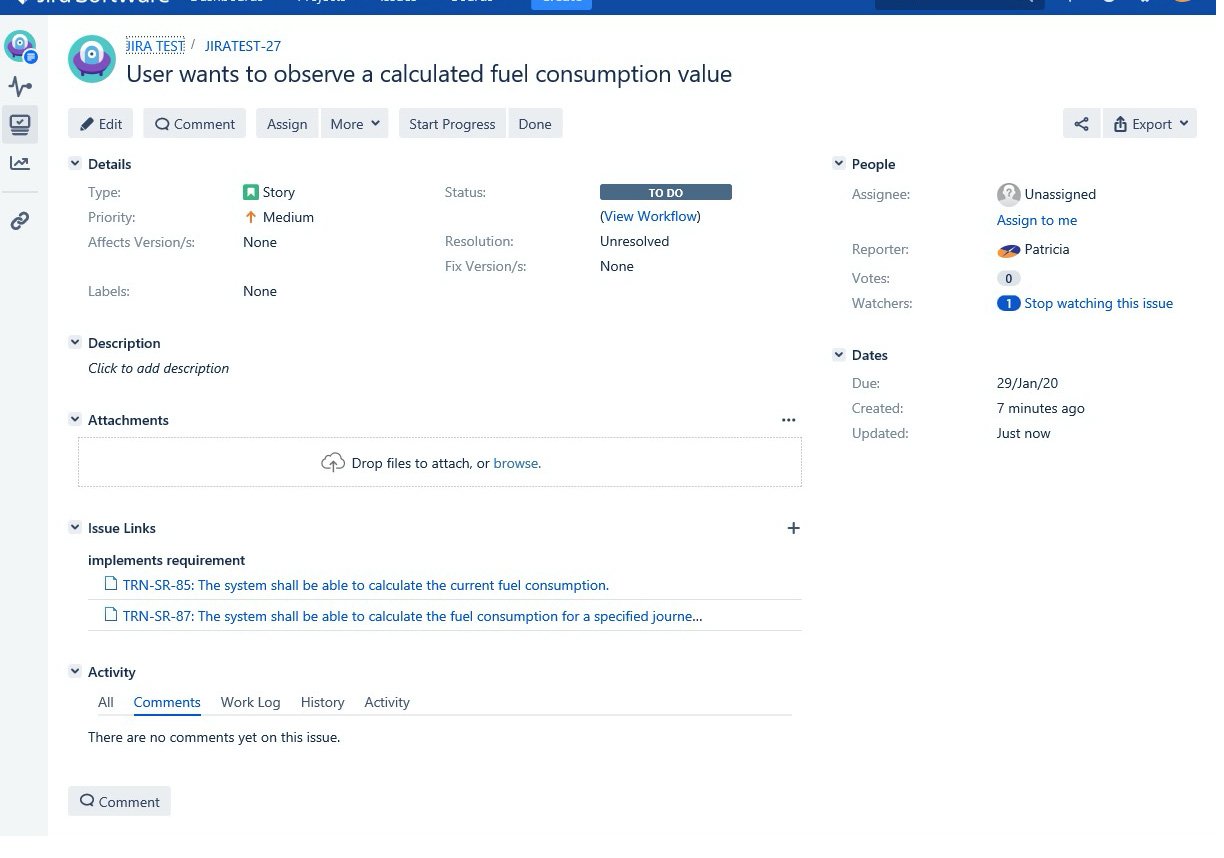The image size is (1224, 858).
Task: Click the Medium priority arrow icon
Action: (x=250, y=217)
